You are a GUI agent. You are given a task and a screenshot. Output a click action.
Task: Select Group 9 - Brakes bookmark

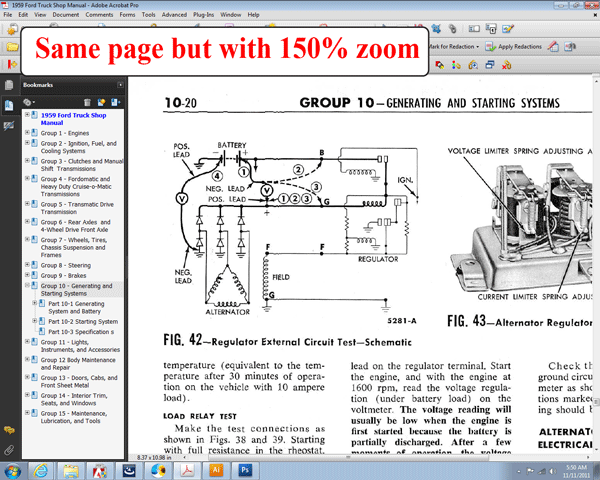(64, 276)
